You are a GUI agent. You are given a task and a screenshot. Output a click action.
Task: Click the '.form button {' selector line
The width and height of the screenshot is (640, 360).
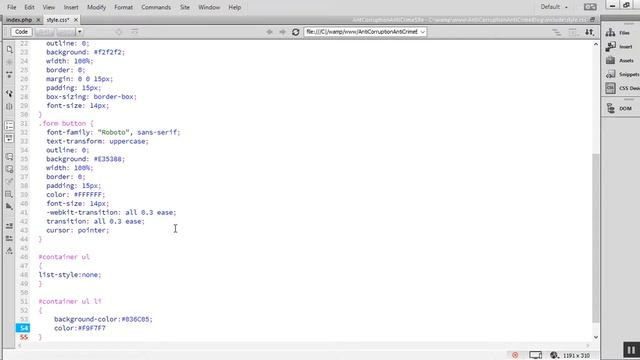click(66, 123)
